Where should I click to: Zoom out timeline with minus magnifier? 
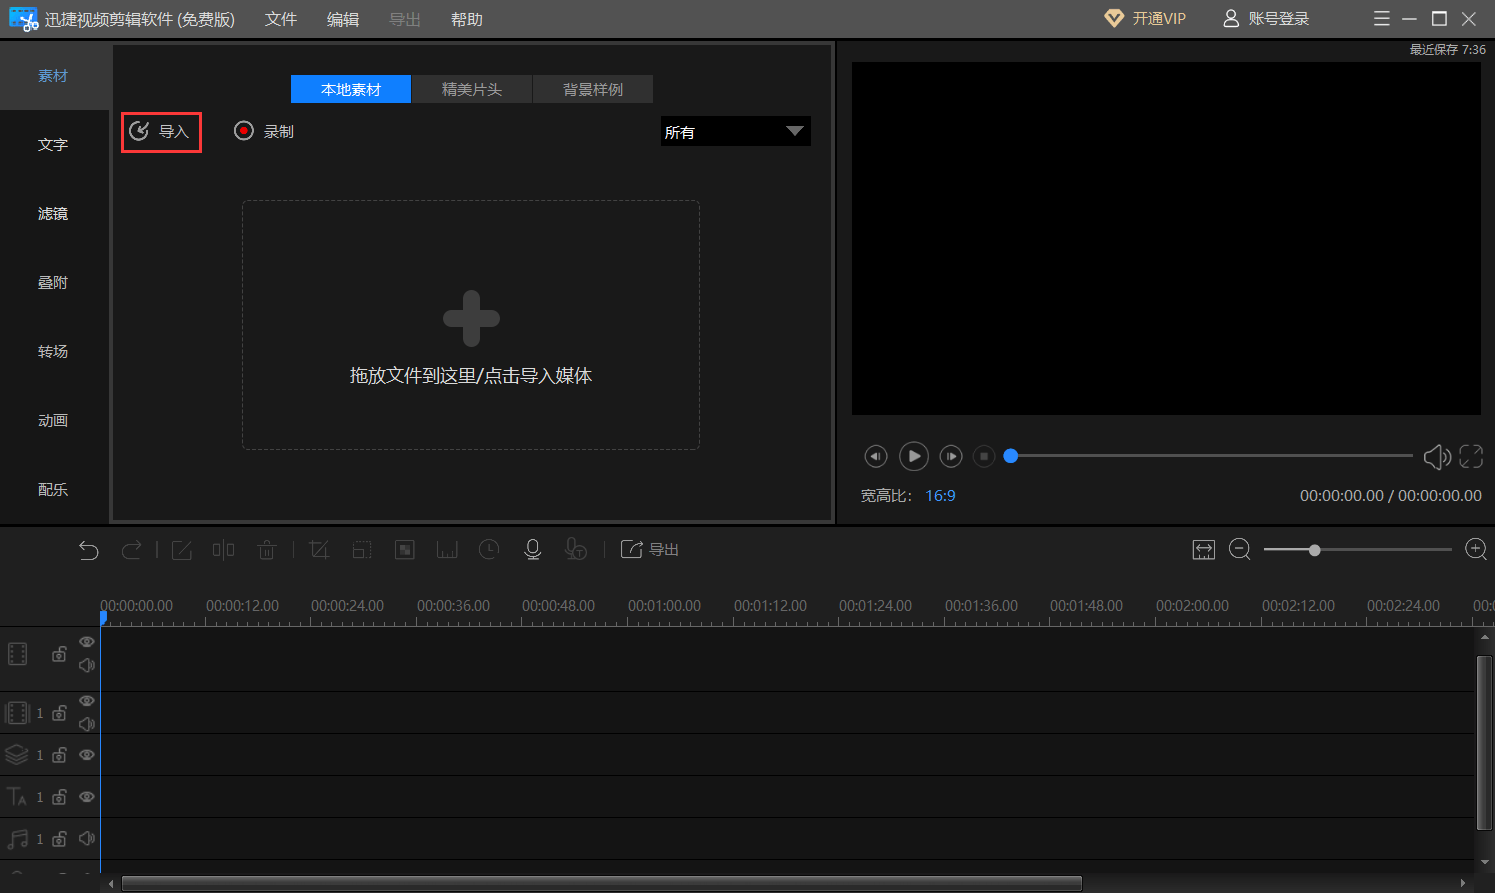pos(1240,550)
